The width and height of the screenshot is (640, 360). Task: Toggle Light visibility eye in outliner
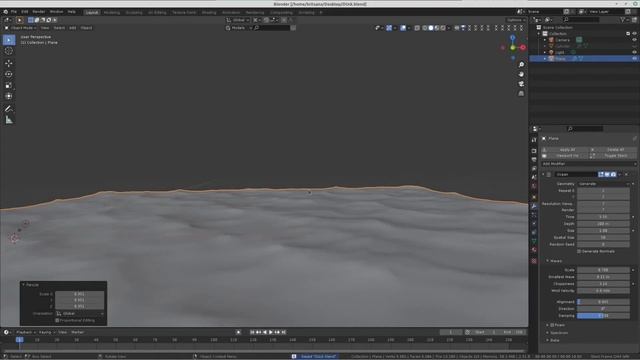point(634,52)
